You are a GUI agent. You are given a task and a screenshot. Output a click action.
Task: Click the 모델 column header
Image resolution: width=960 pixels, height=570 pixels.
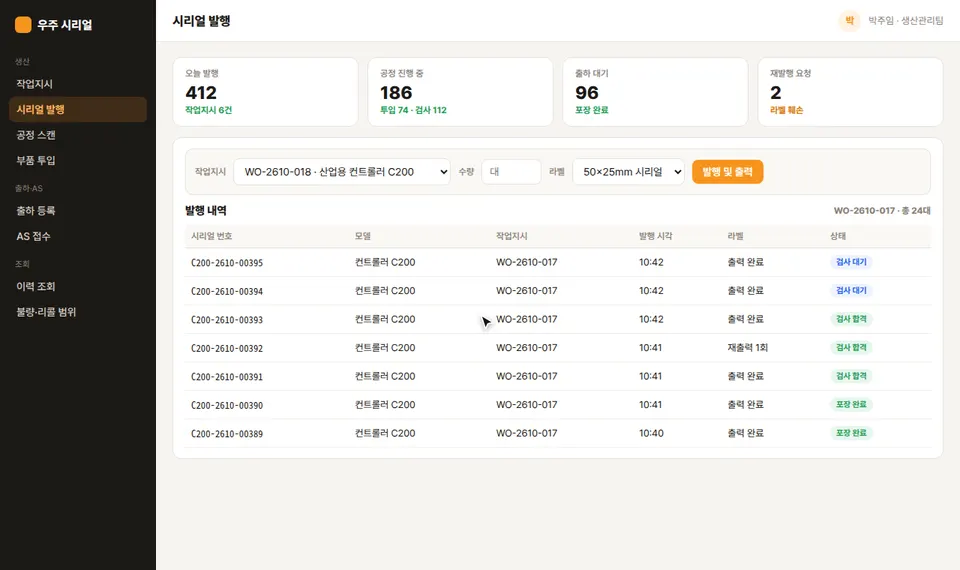click(x=362, y=236)
